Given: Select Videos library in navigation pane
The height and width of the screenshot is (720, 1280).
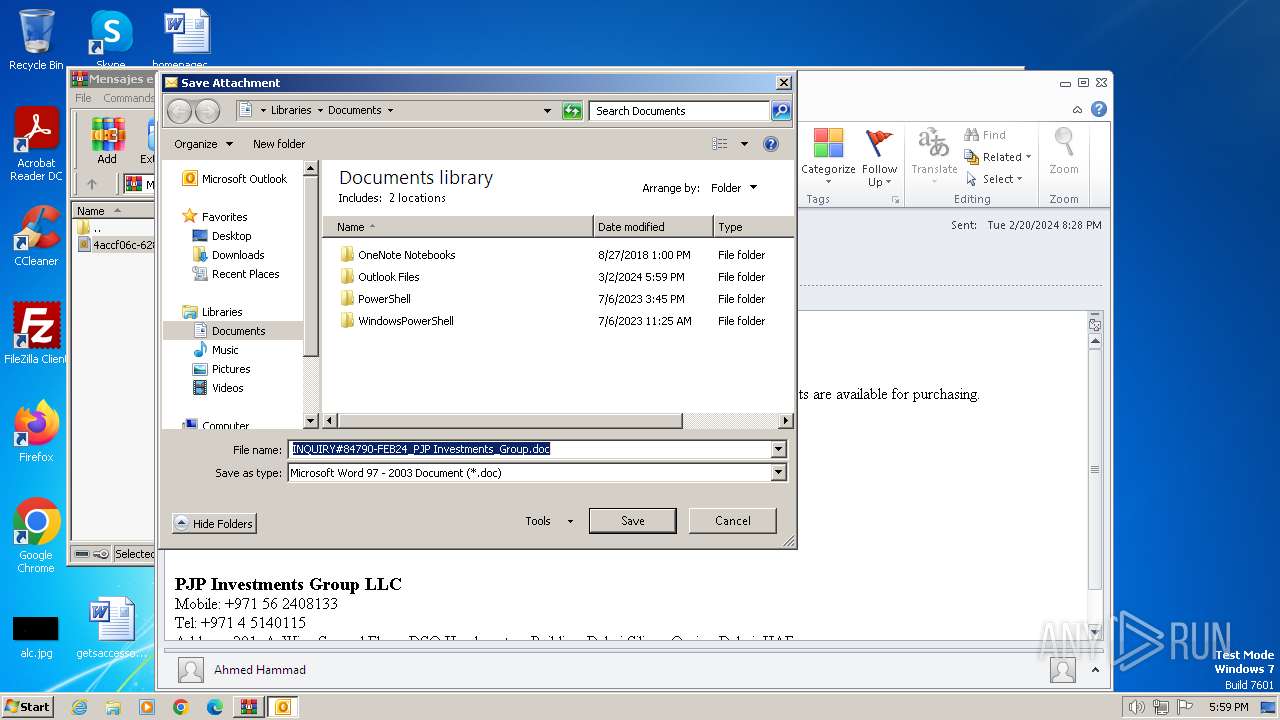Looking at the screenshot, I should click(x=227, y=388).
